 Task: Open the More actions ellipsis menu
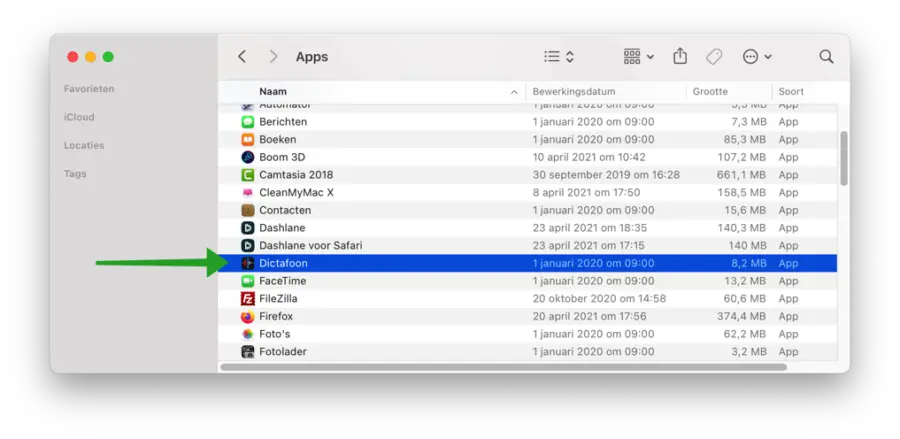pyautogui.click(x=757, y=56)
